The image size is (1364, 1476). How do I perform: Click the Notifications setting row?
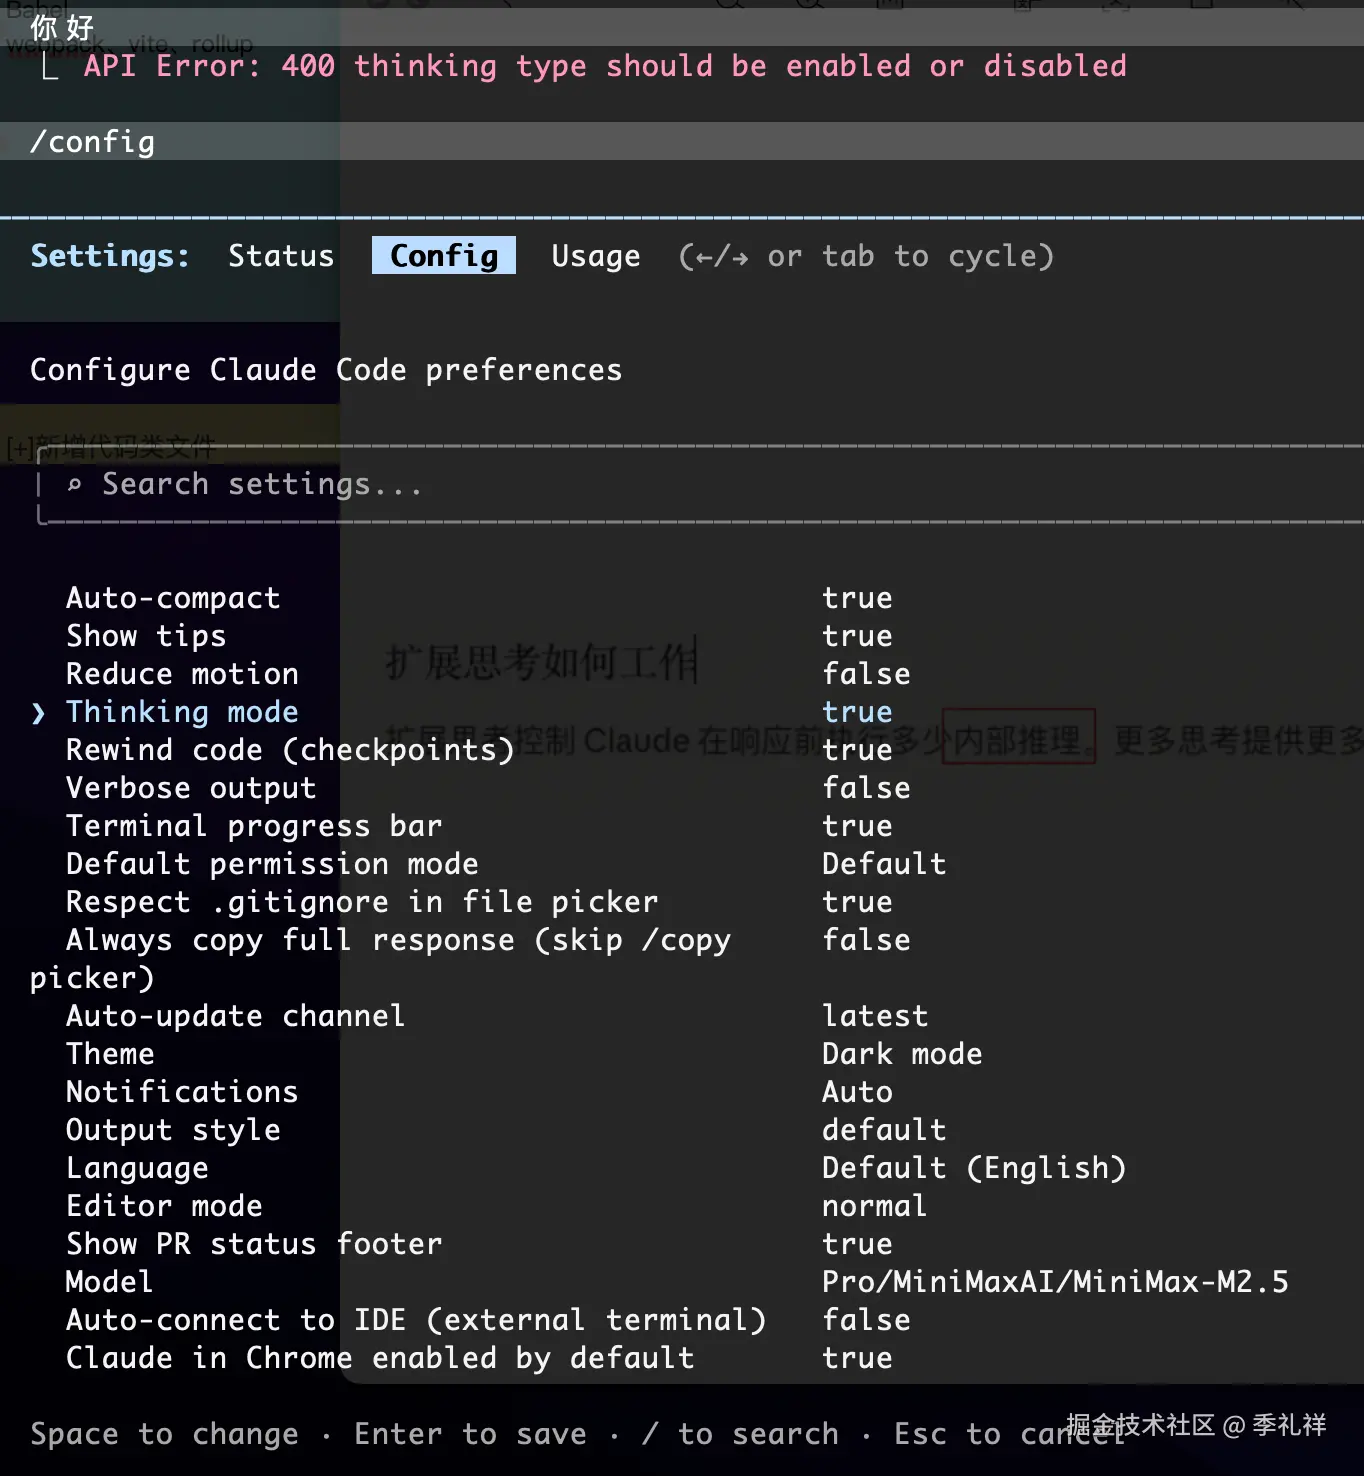tap(182, 1092)
